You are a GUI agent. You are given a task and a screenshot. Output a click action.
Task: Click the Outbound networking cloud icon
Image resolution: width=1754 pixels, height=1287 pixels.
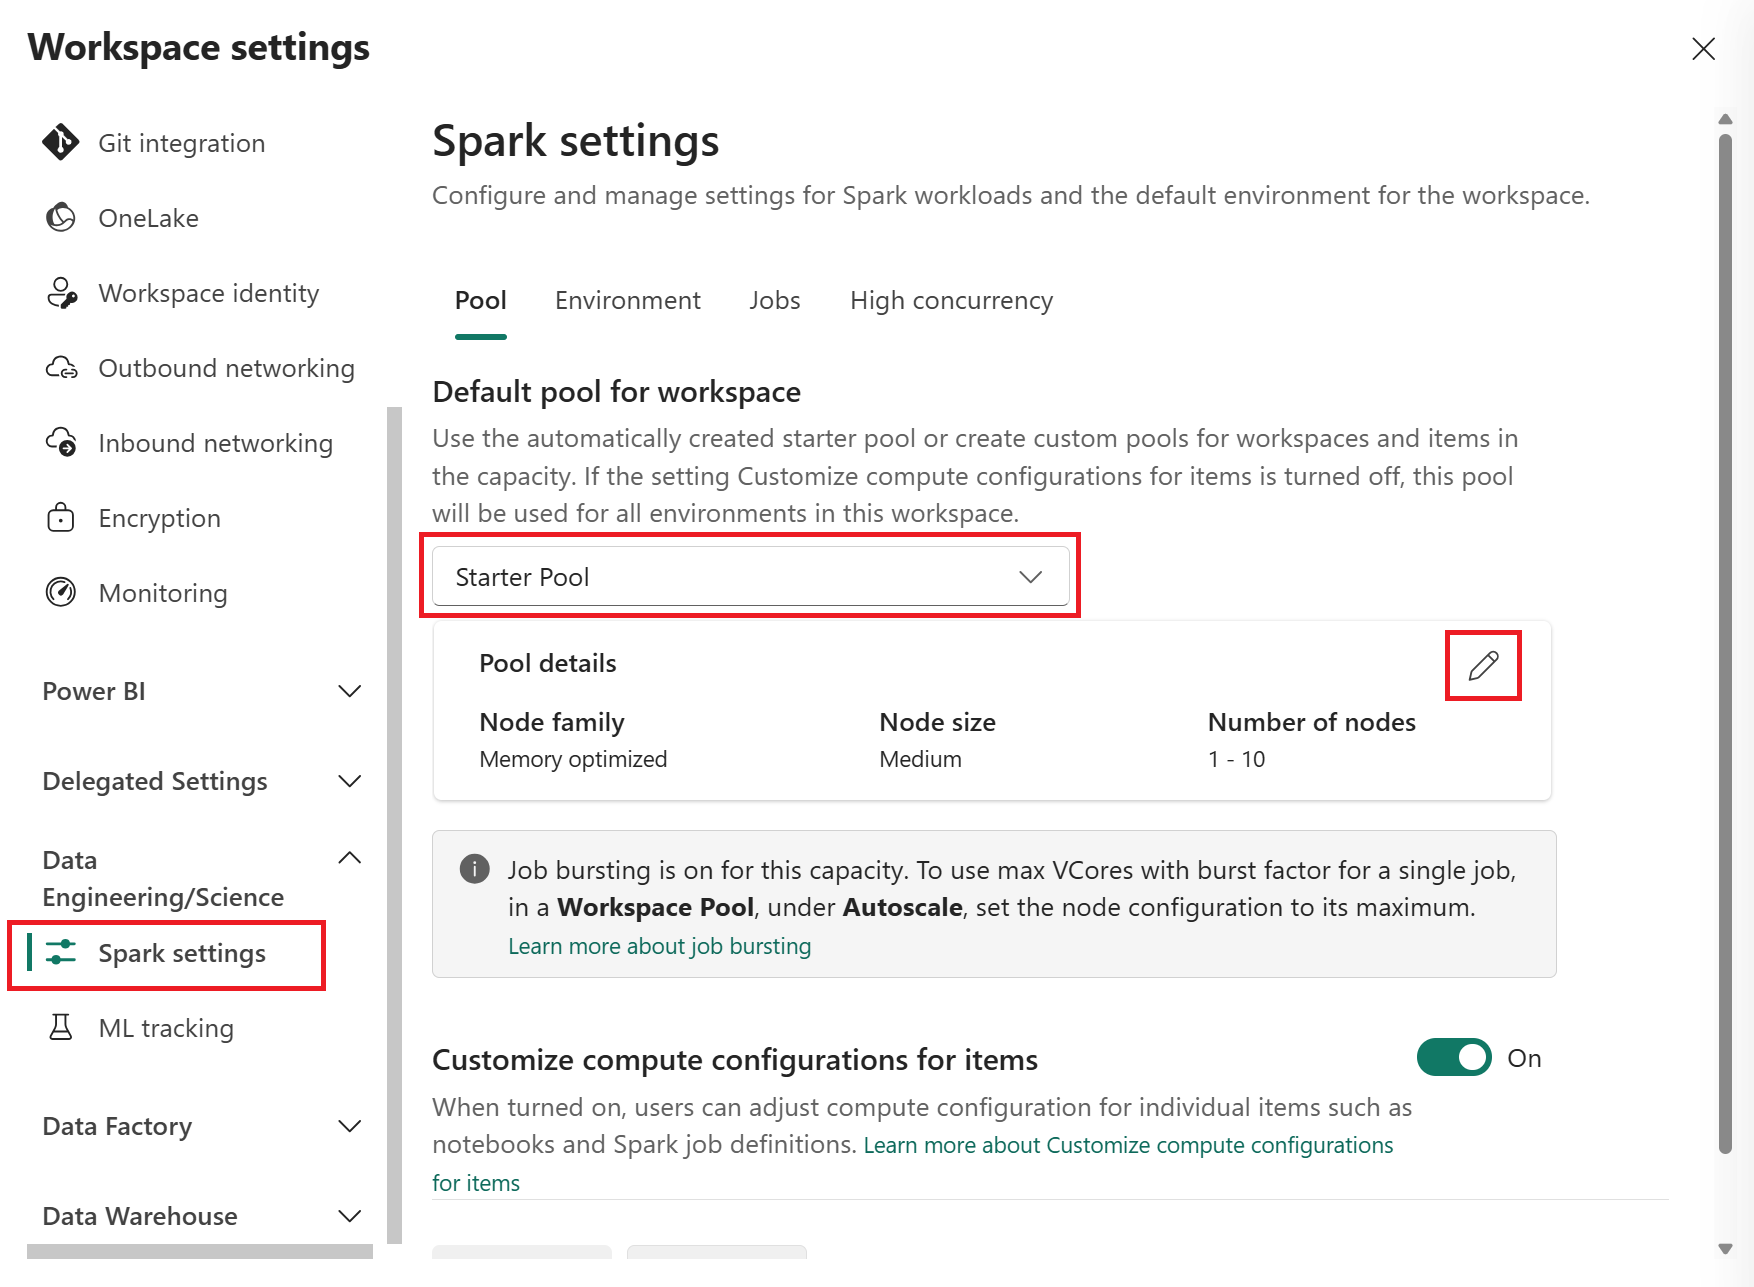click(62, 368)
